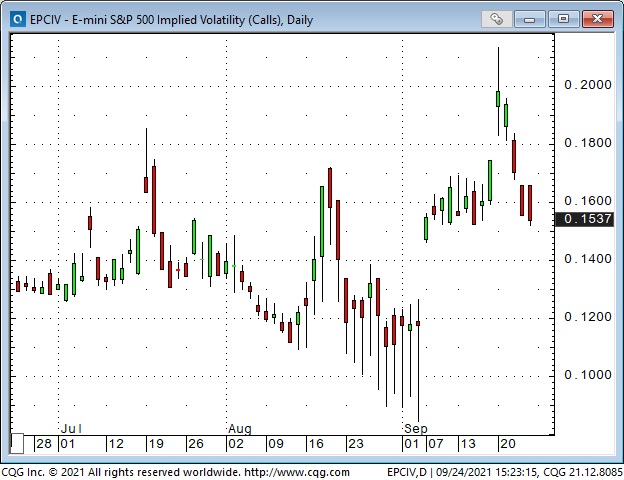The image size is (624, 480).
Task: Click the Jul month label on time axis
Action: tap(72, 429)
